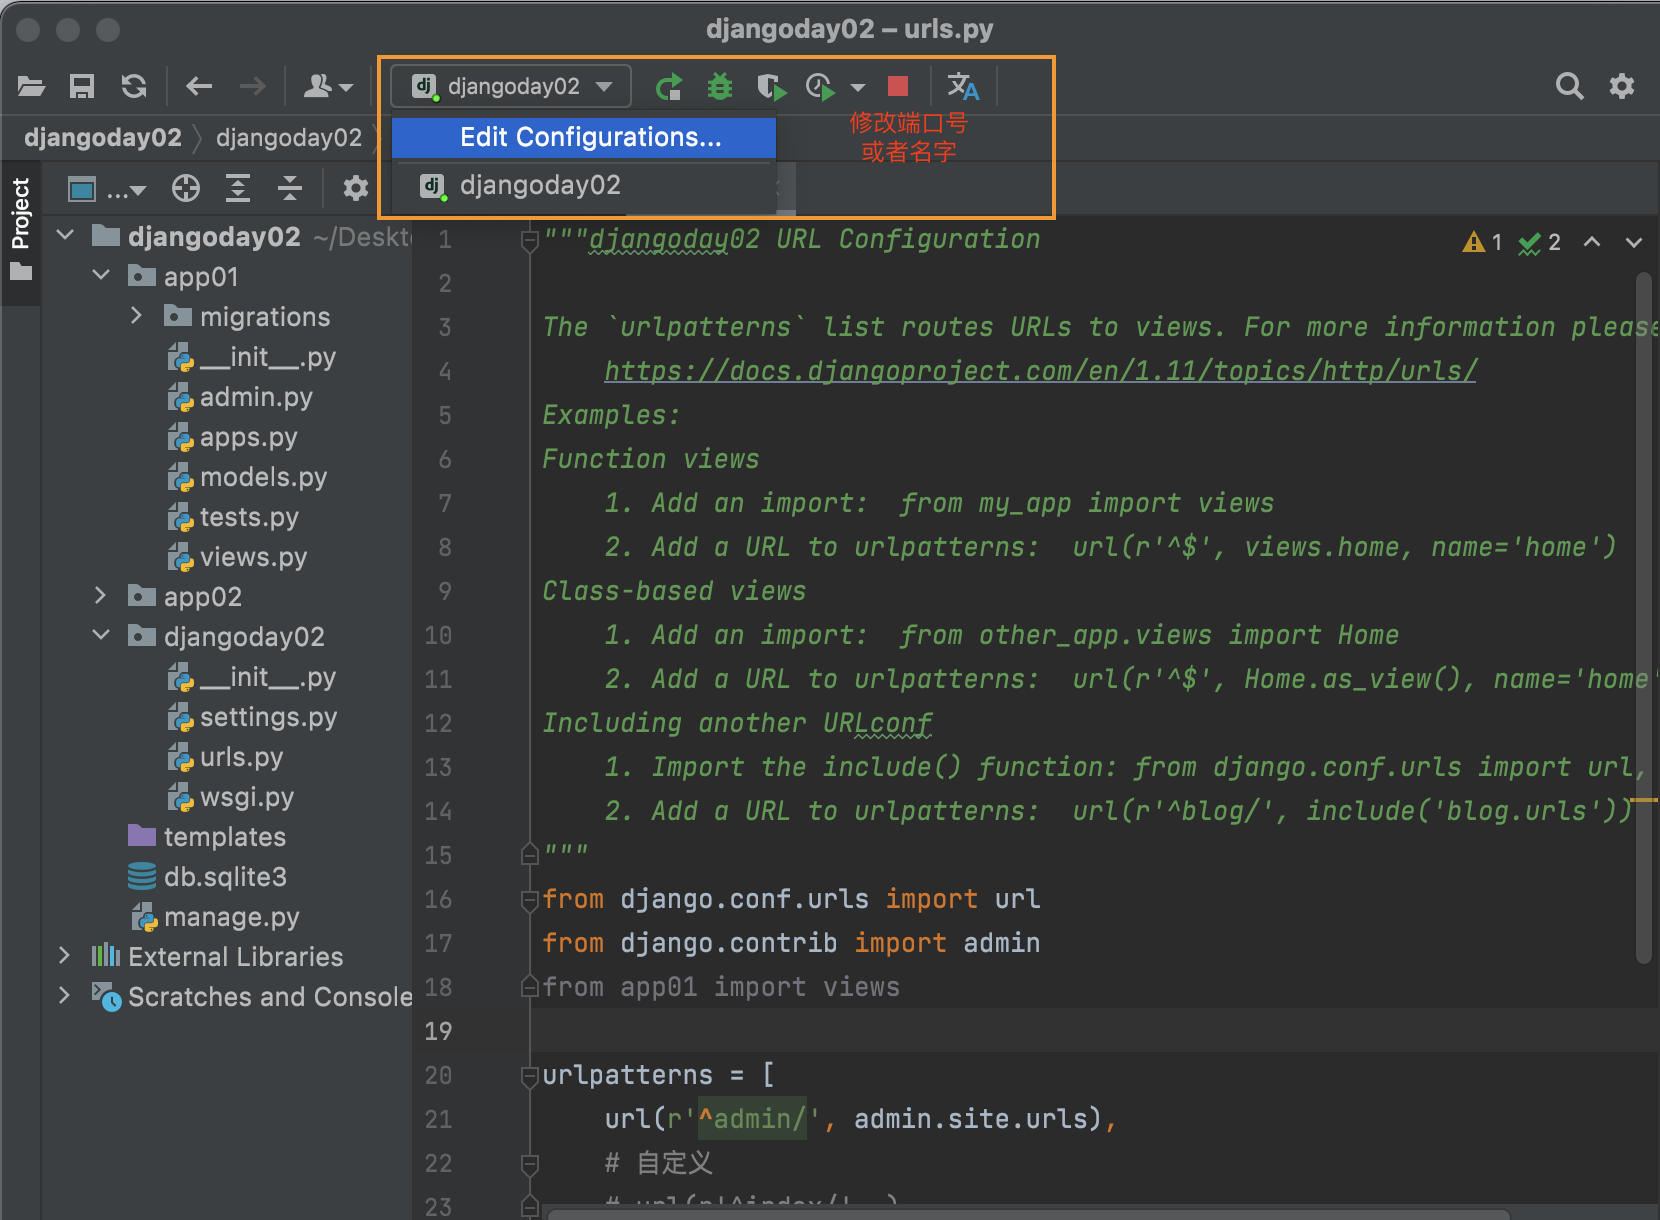Go to next highlighted error arrow
This screenshot has height=1220, width=1660.
[x=1634, y=242]
